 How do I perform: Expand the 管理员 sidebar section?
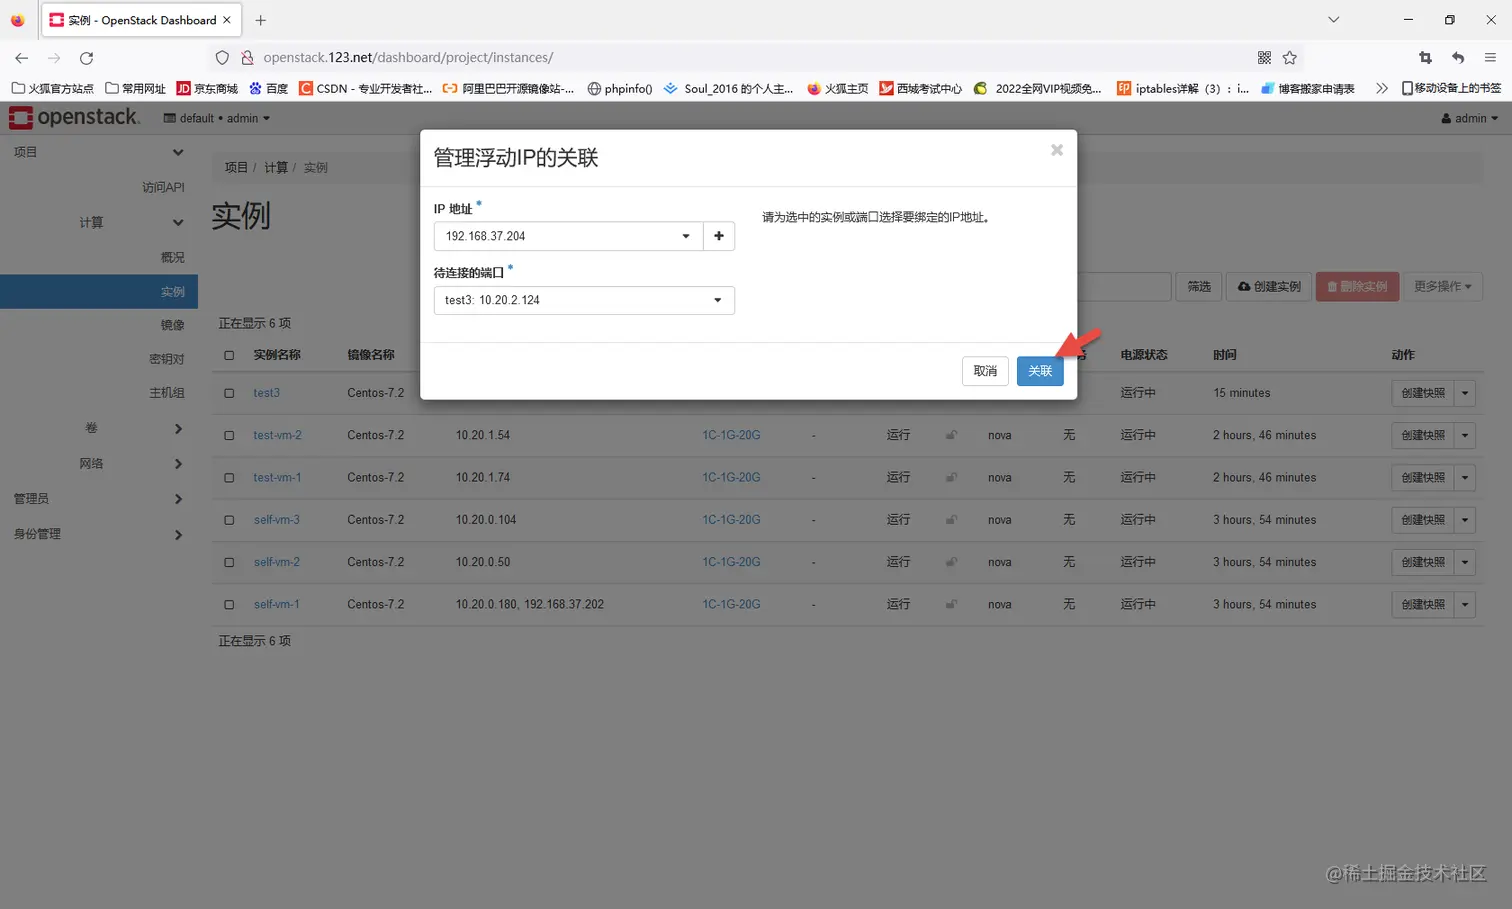tap(99, 498)
